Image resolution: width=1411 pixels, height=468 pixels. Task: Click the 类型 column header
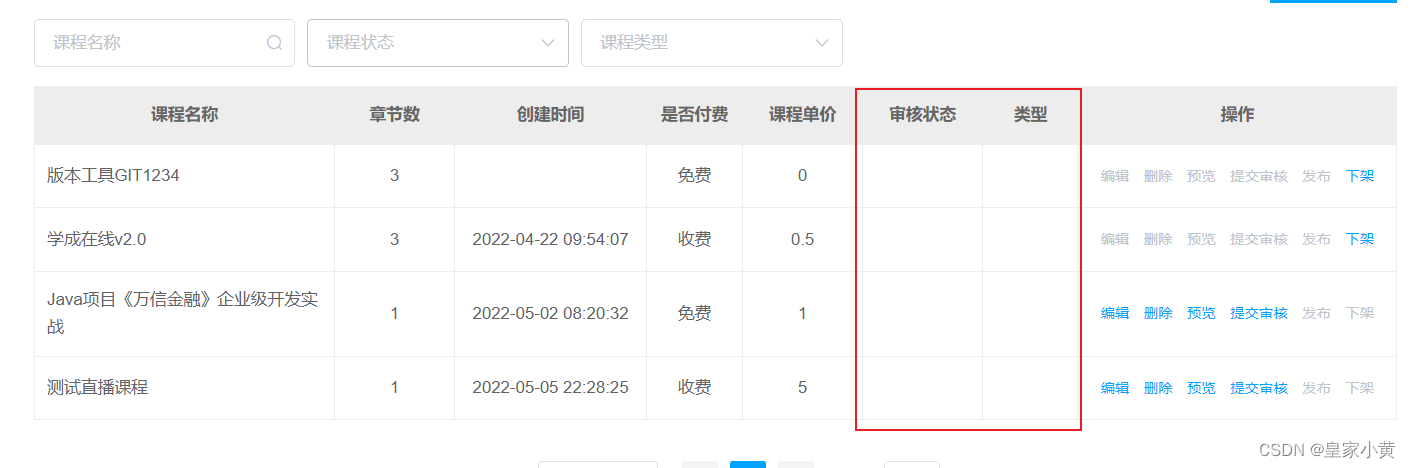[x=1030, y=114]
